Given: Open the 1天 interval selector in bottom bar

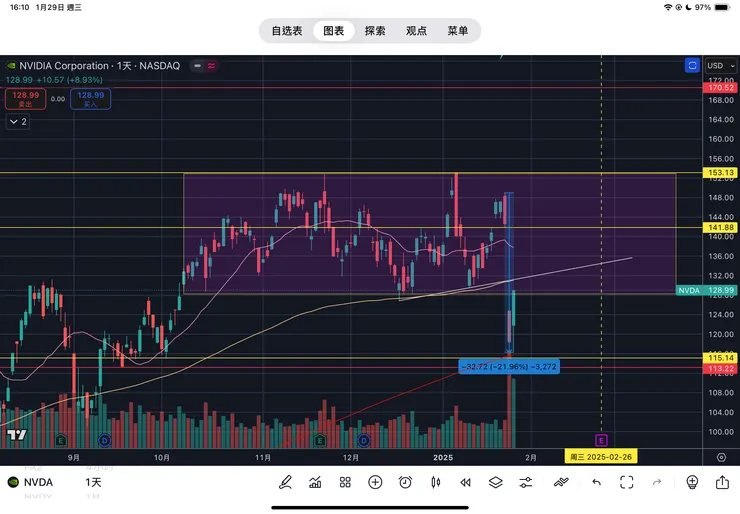Looking at the screenshot, I should point(93,482).
